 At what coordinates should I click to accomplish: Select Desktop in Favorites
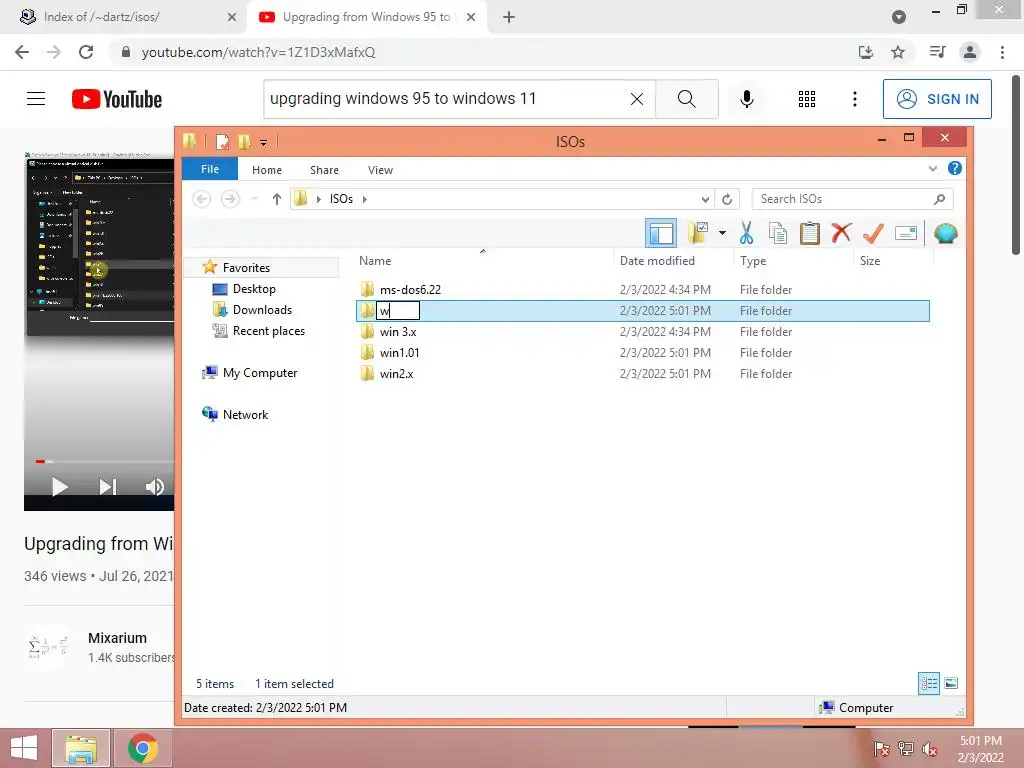coord(254,289)
